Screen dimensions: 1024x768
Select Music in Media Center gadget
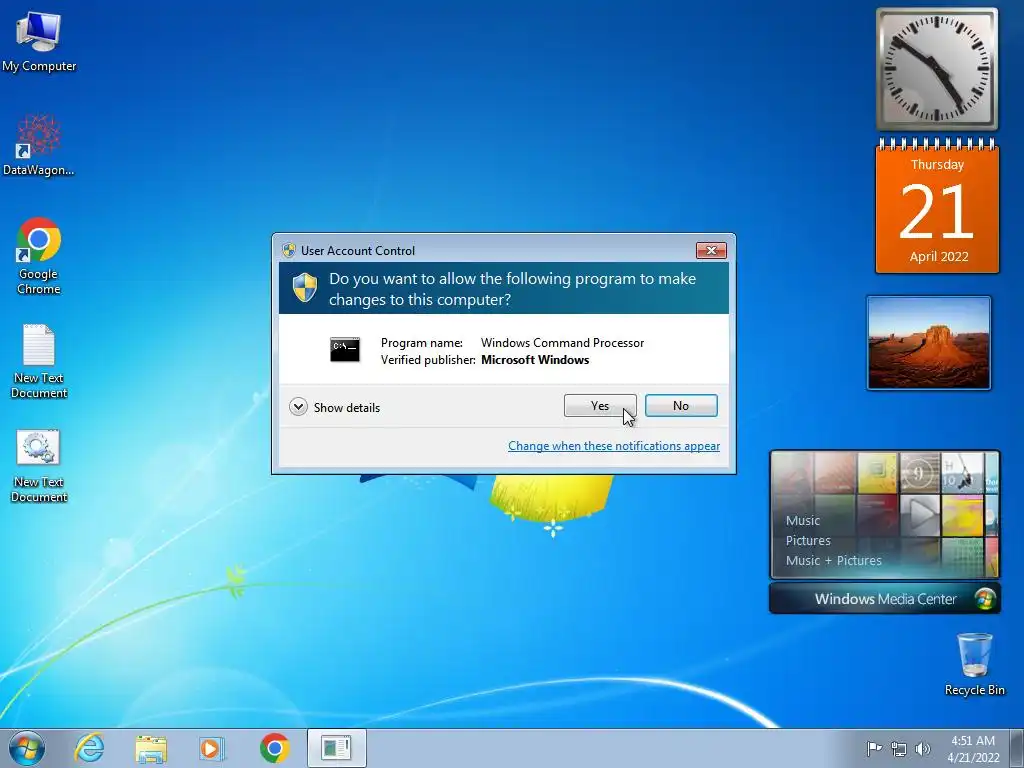coord(803,520)
